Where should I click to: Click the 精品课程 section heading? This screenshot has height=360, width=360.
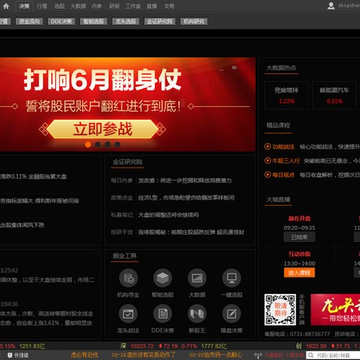pyautogui.click(x=278, y=125)
